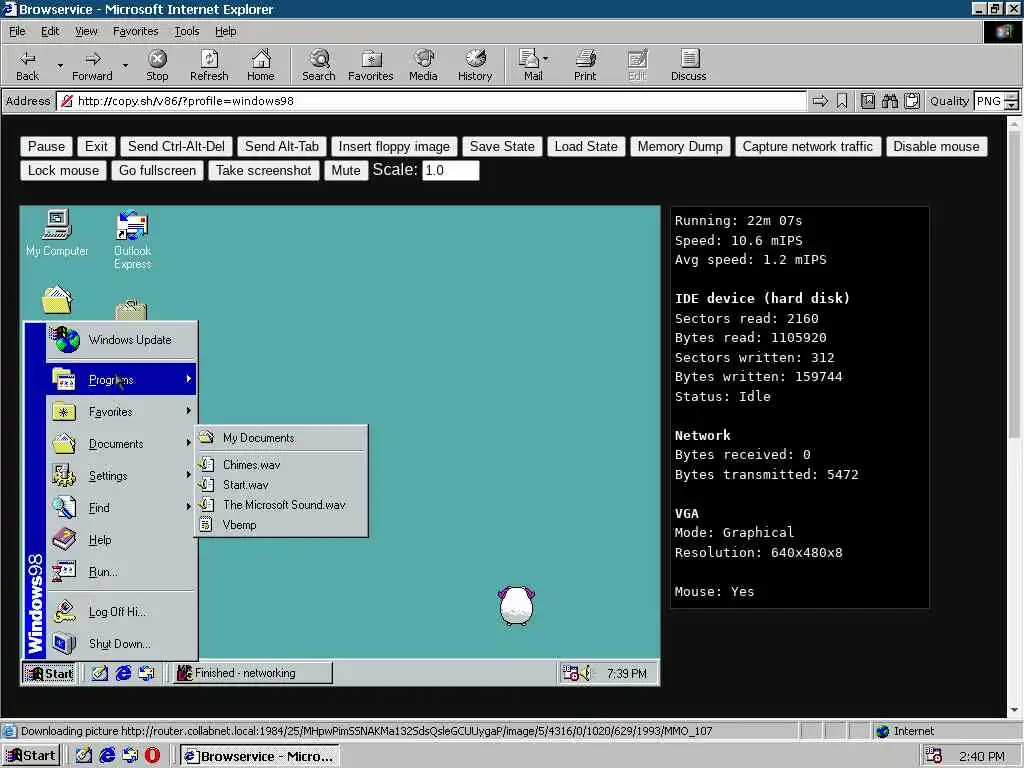Screen dimensions: 1024x768
Task: Click the page vertical scrollbar
Action: 1014,416
